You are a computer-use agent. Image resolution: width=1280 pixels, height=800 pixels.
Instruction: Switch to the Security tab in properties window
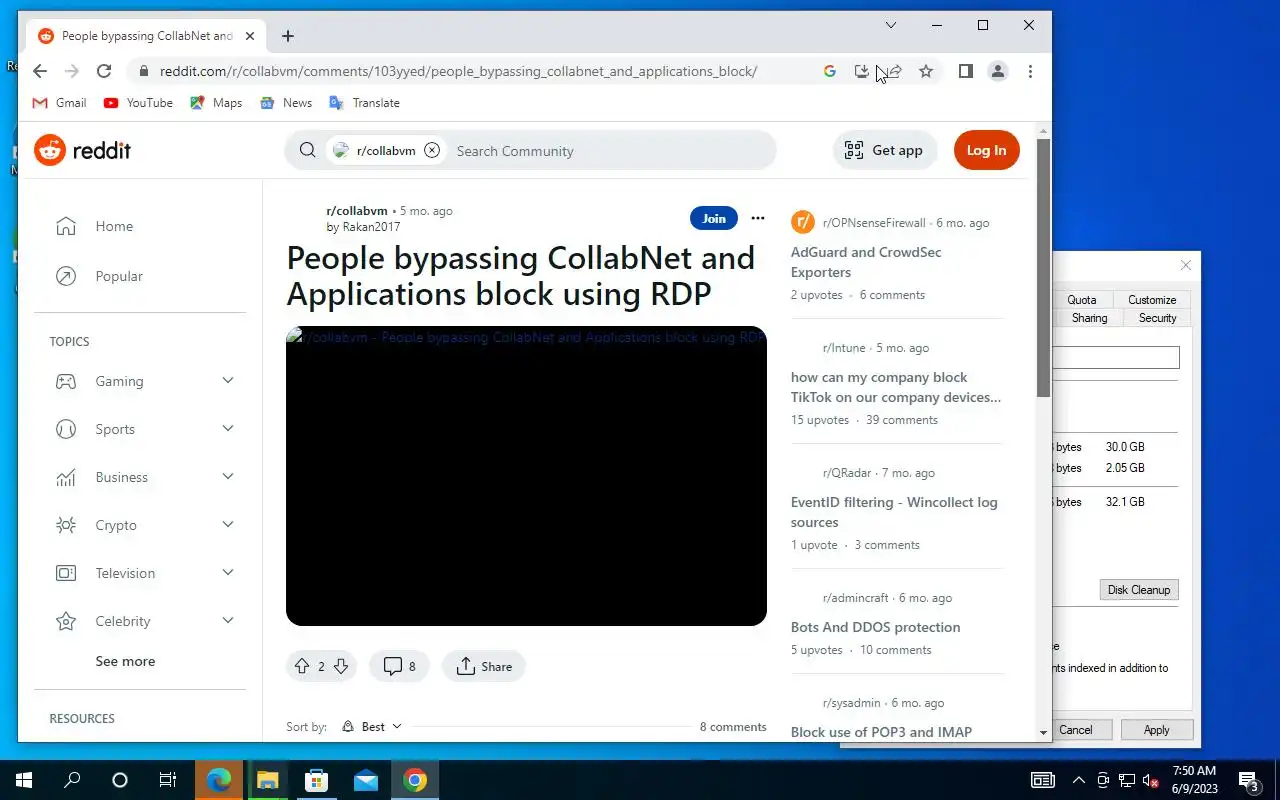[x=1157, y=318]
